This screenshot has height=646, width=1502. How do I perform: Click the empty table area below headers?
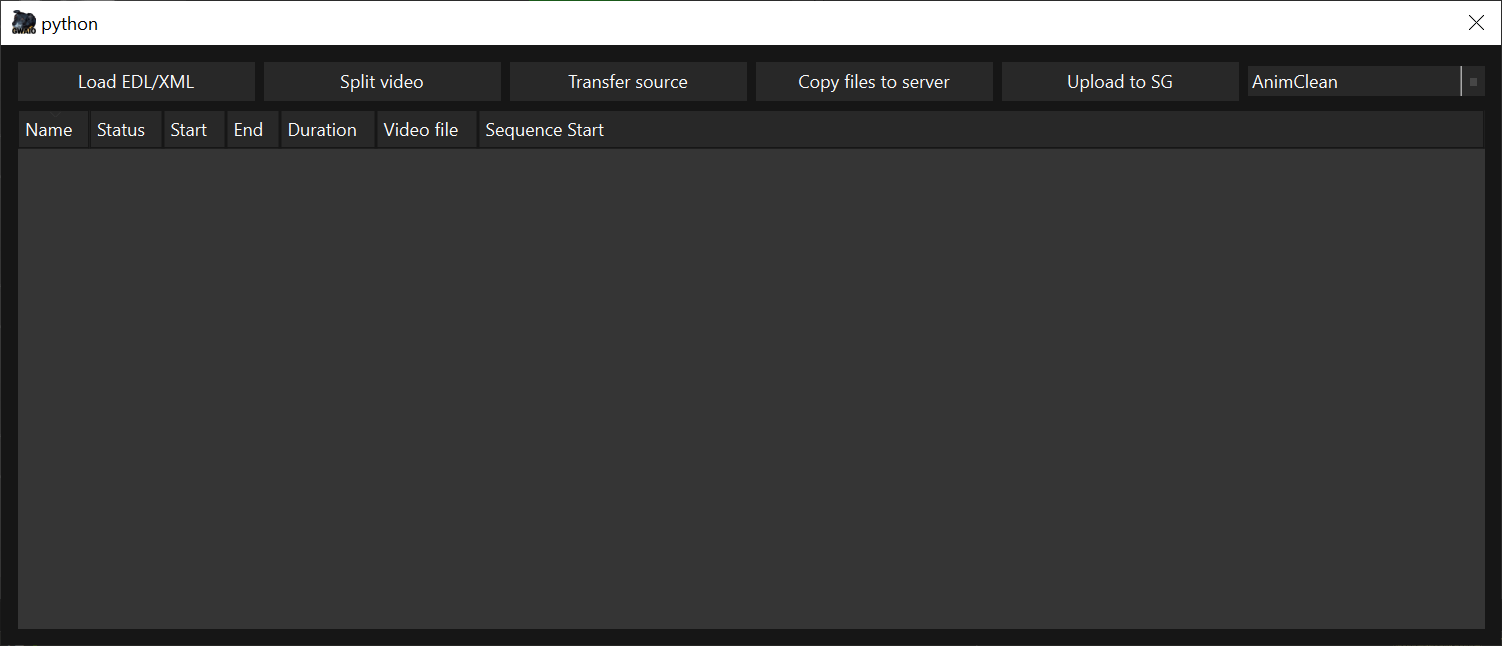(750, 388)
